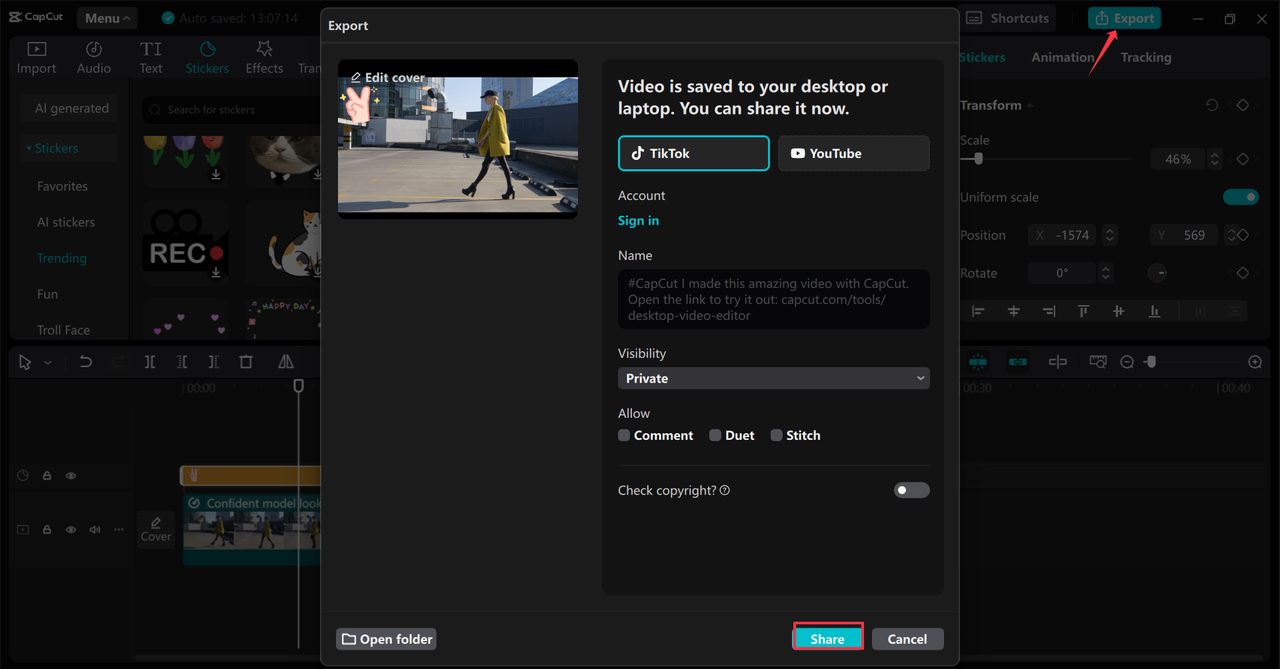The width and height of the screenshot is (1280, 669).
Task: Open main track more options dots
Action: pyautogui.click(x=119, y=530)
